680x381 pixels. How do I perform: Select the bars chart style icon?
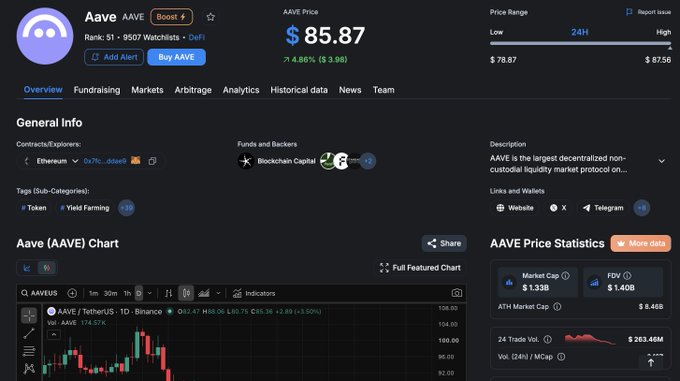(x=169, y=293)
